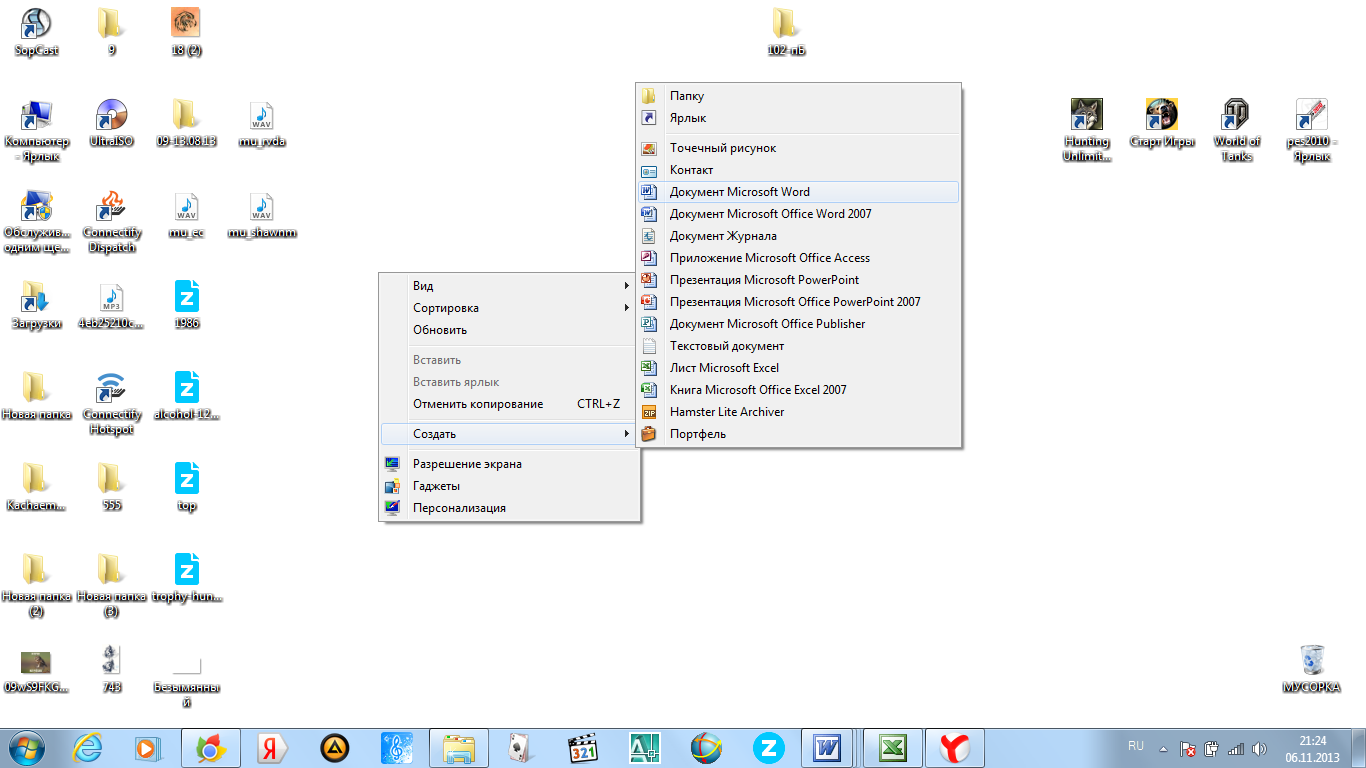Open the МУСОРКА recycle bin icon

pyautogui.click(x=1311, y=662)
